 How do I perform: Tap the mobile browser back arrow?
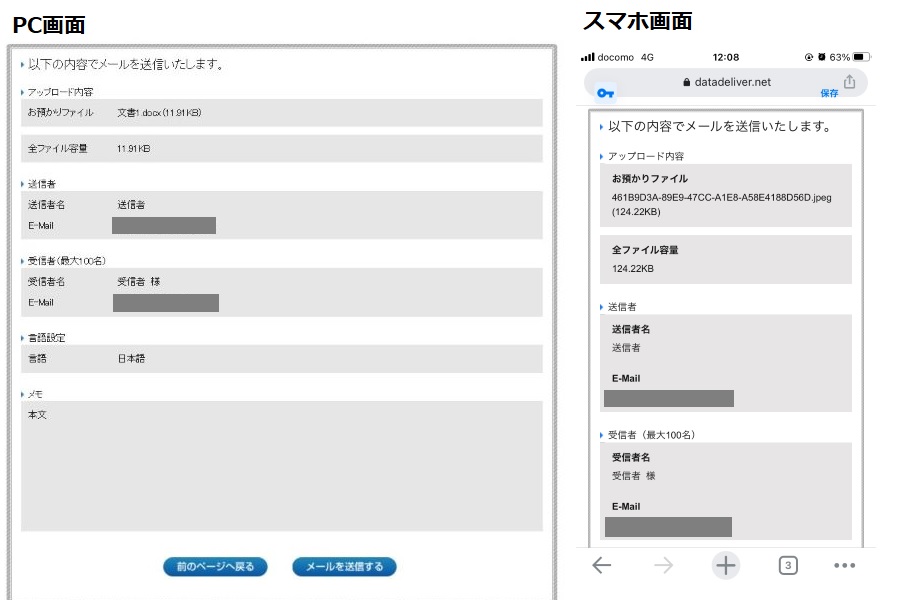(602, 565)
